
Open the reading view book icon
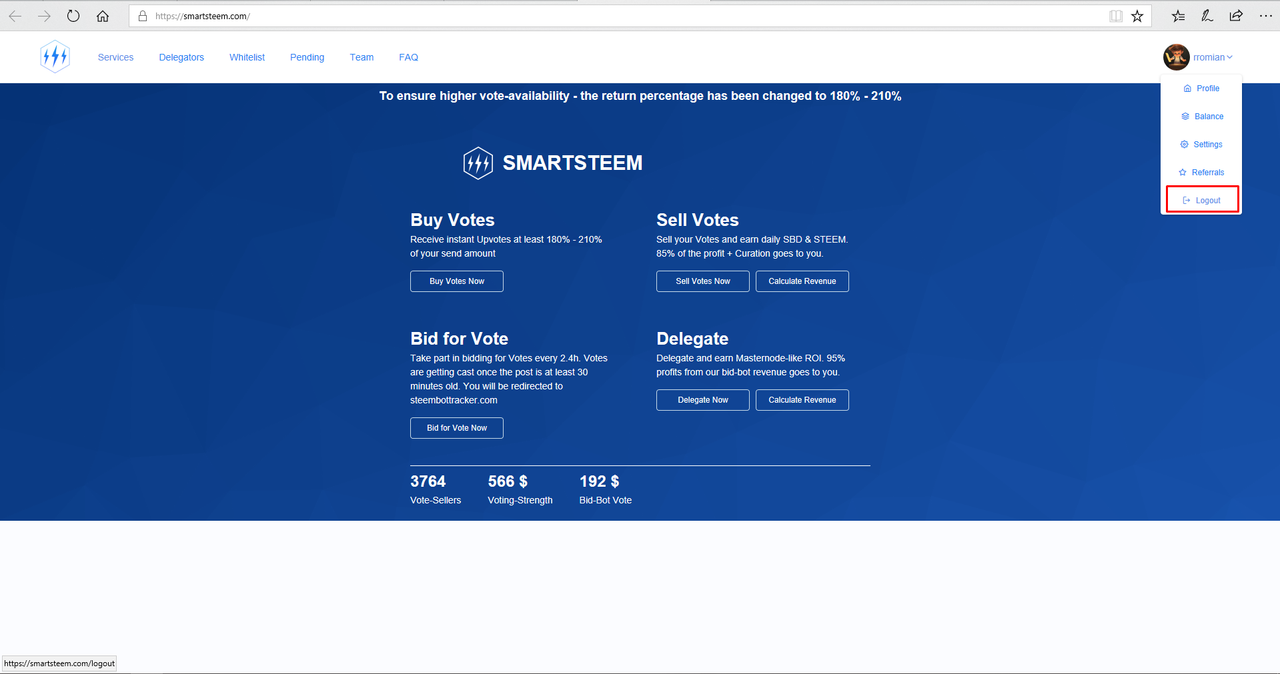pos(1116,16)
